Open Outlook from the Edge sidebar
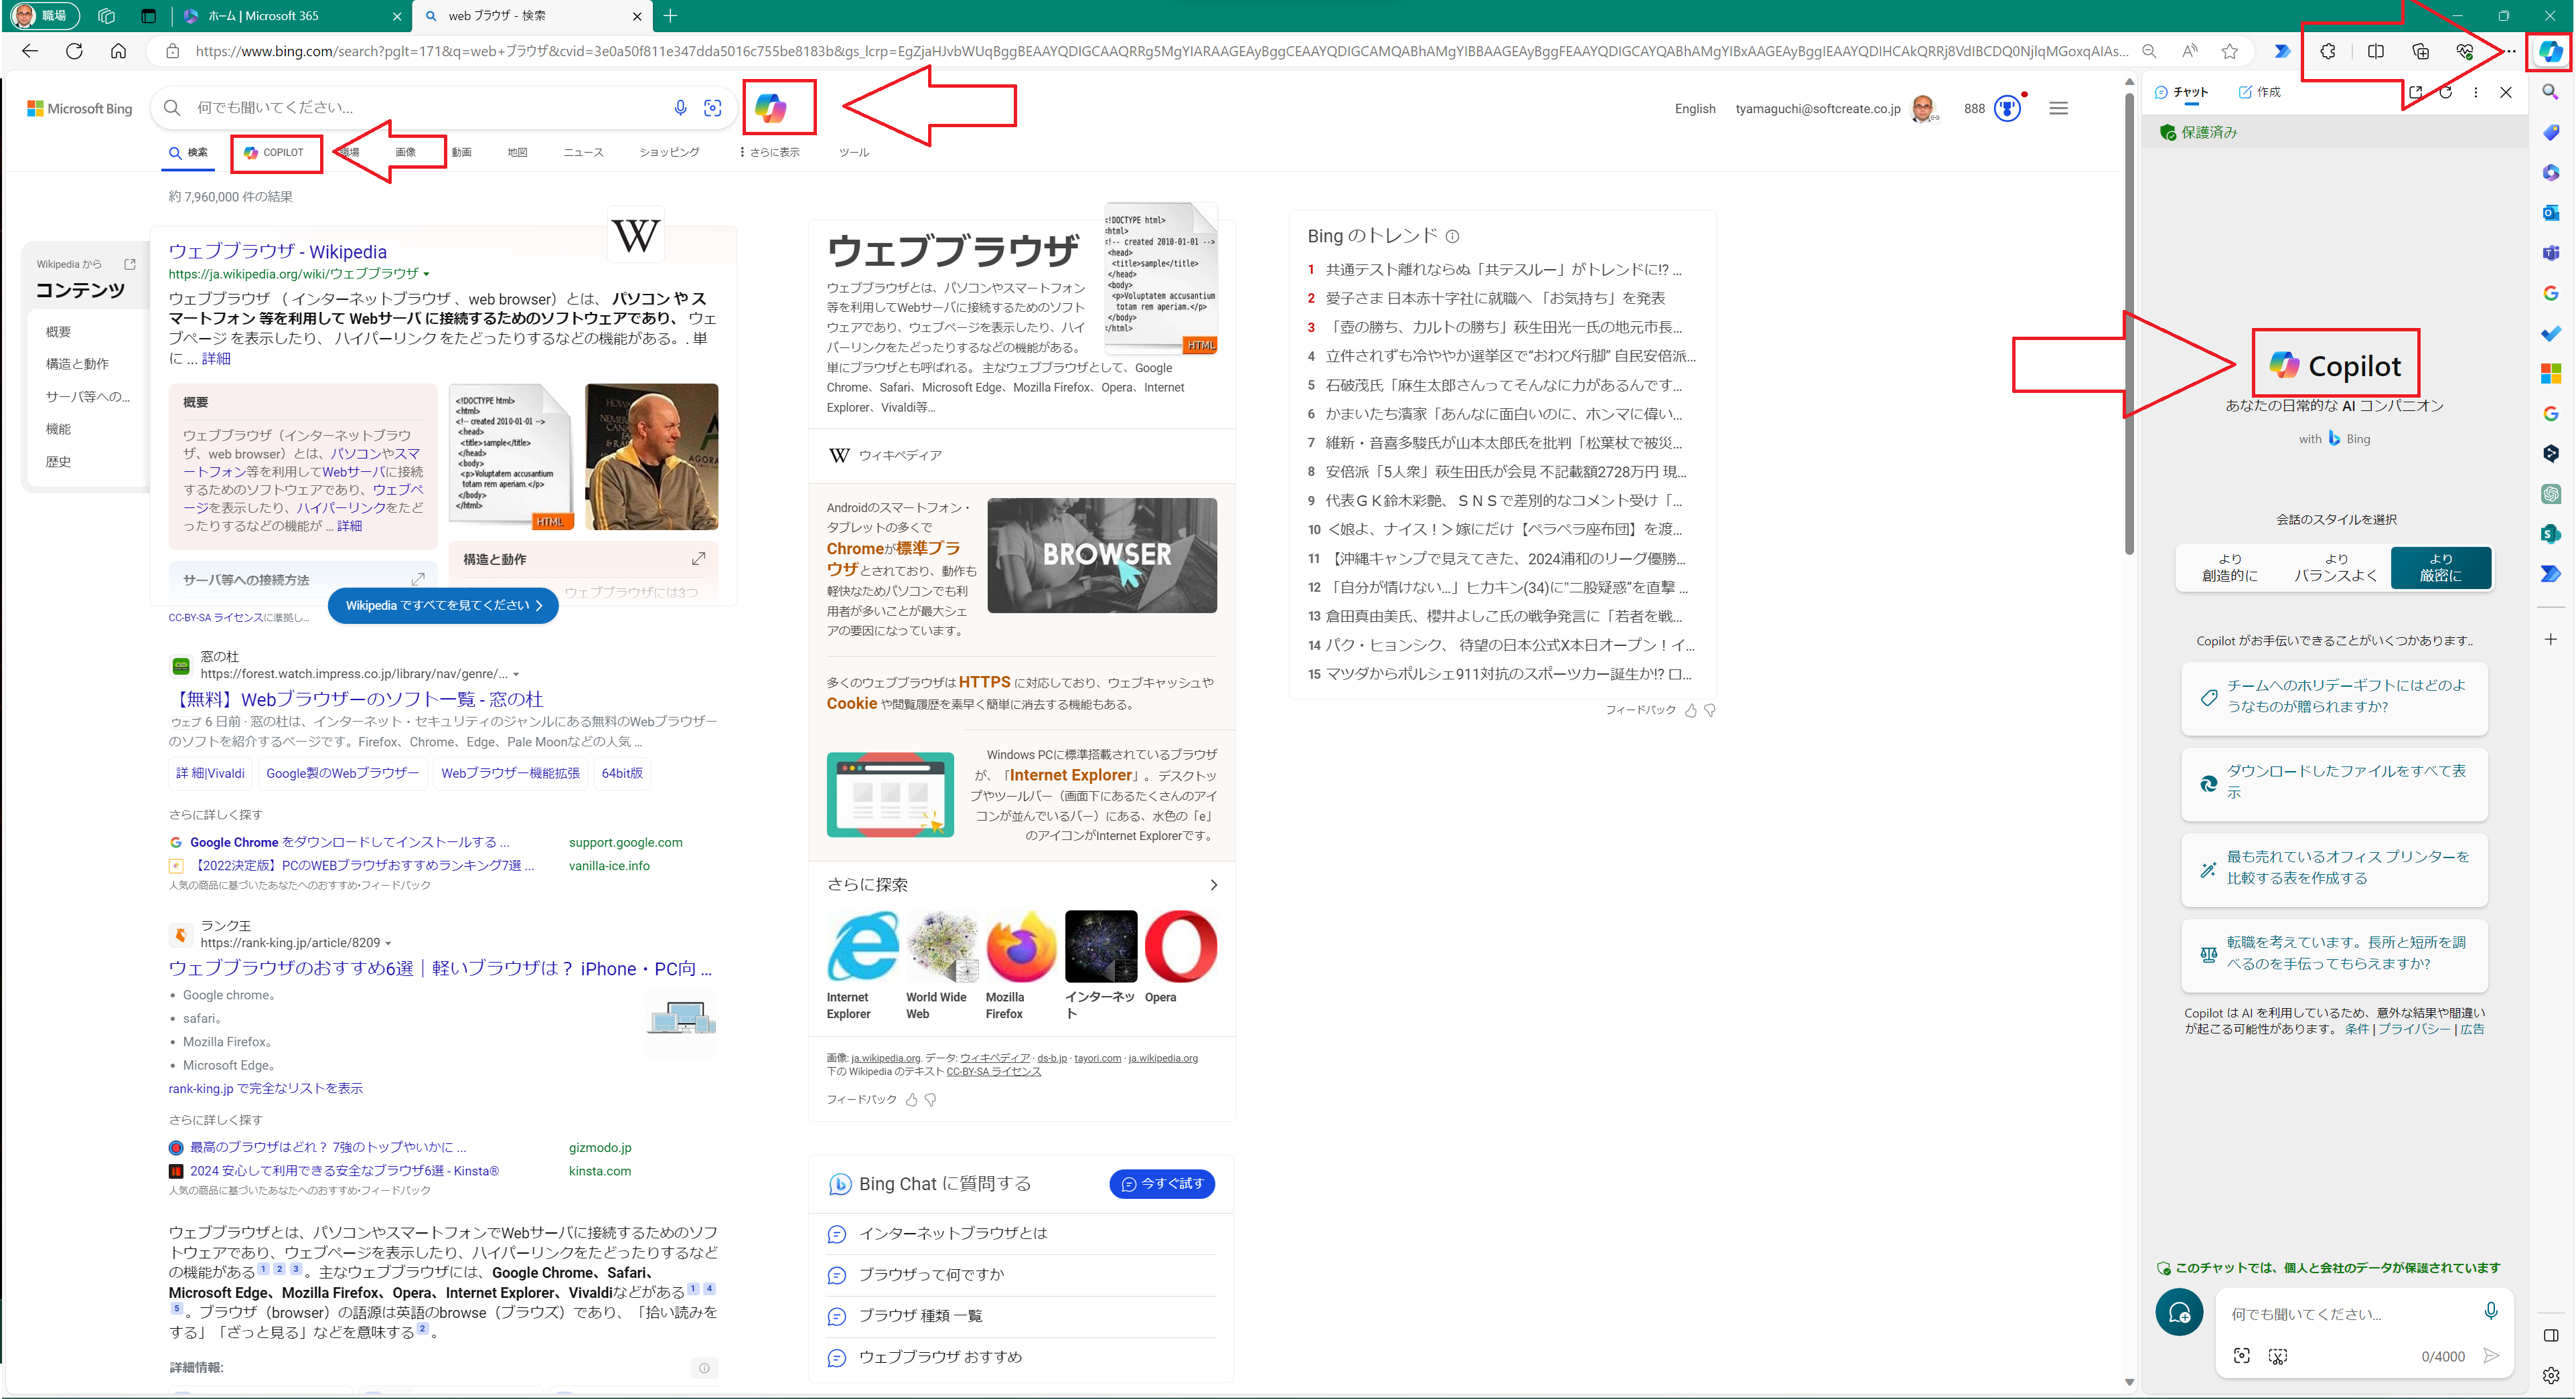2576x1399 pixels. (x=2551, y=212)
